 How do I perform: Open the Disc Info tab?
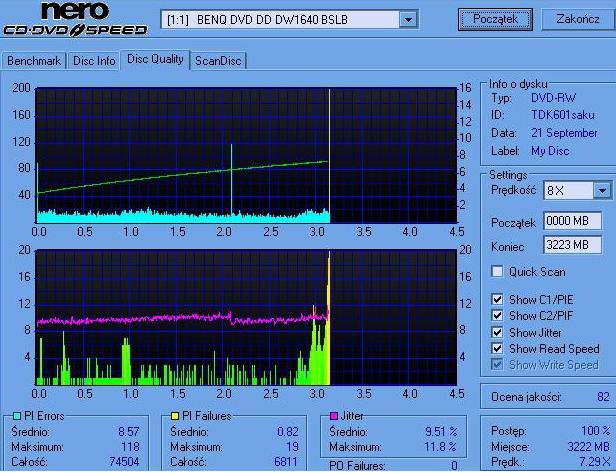94,61
